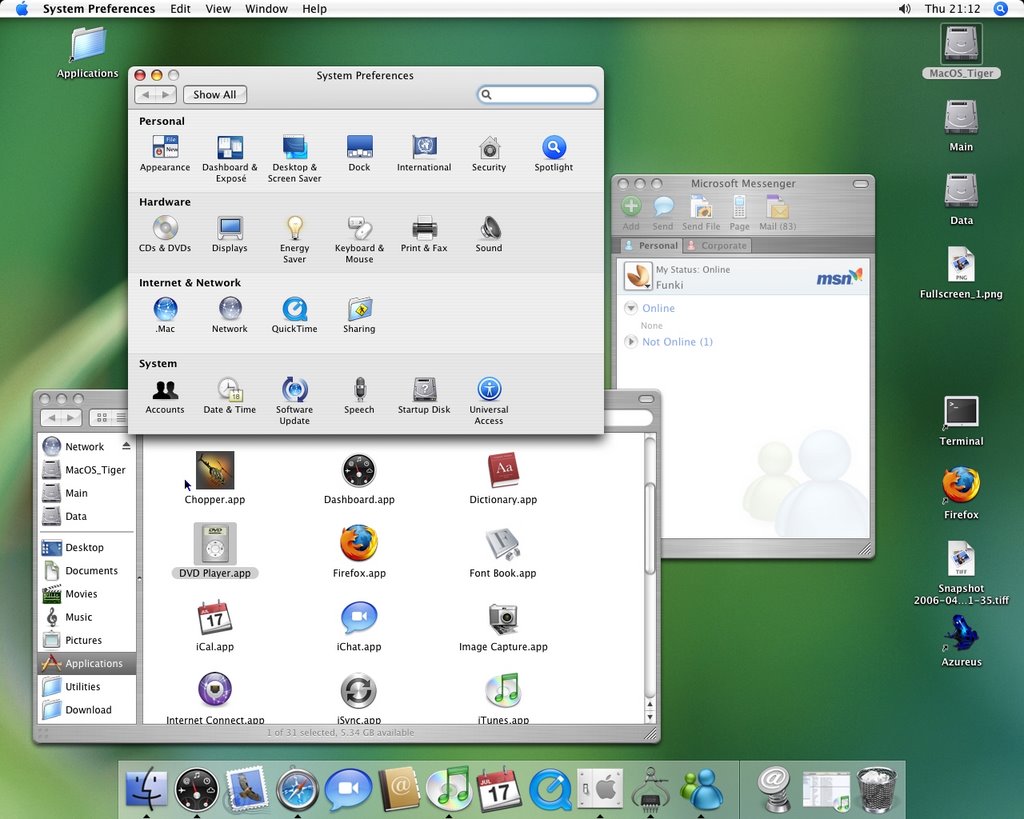The width and height of the screenshot is (1024, 819).
Task: Open Spotlight search in the menu bar
Action: click(x=1000, y=8)
